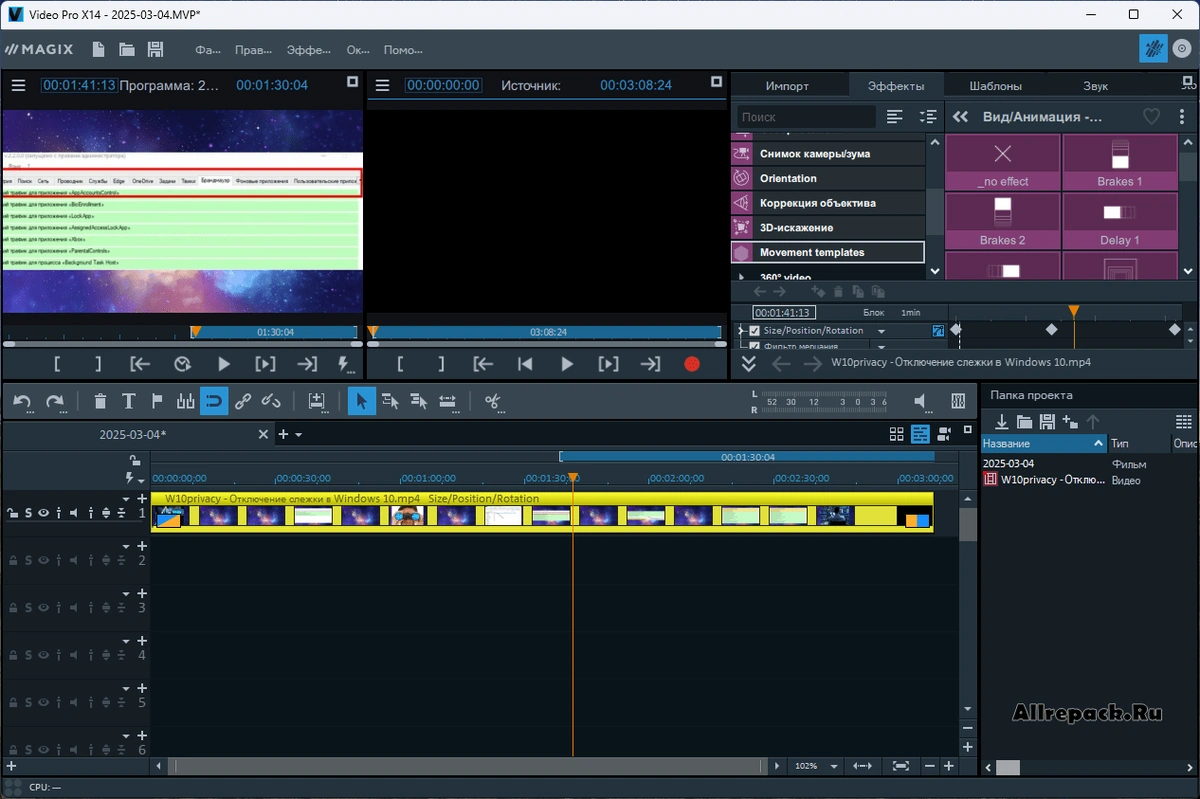1200x799 pixels.
Task: Expand the track 1 options arrow
Action: (127, 498)
